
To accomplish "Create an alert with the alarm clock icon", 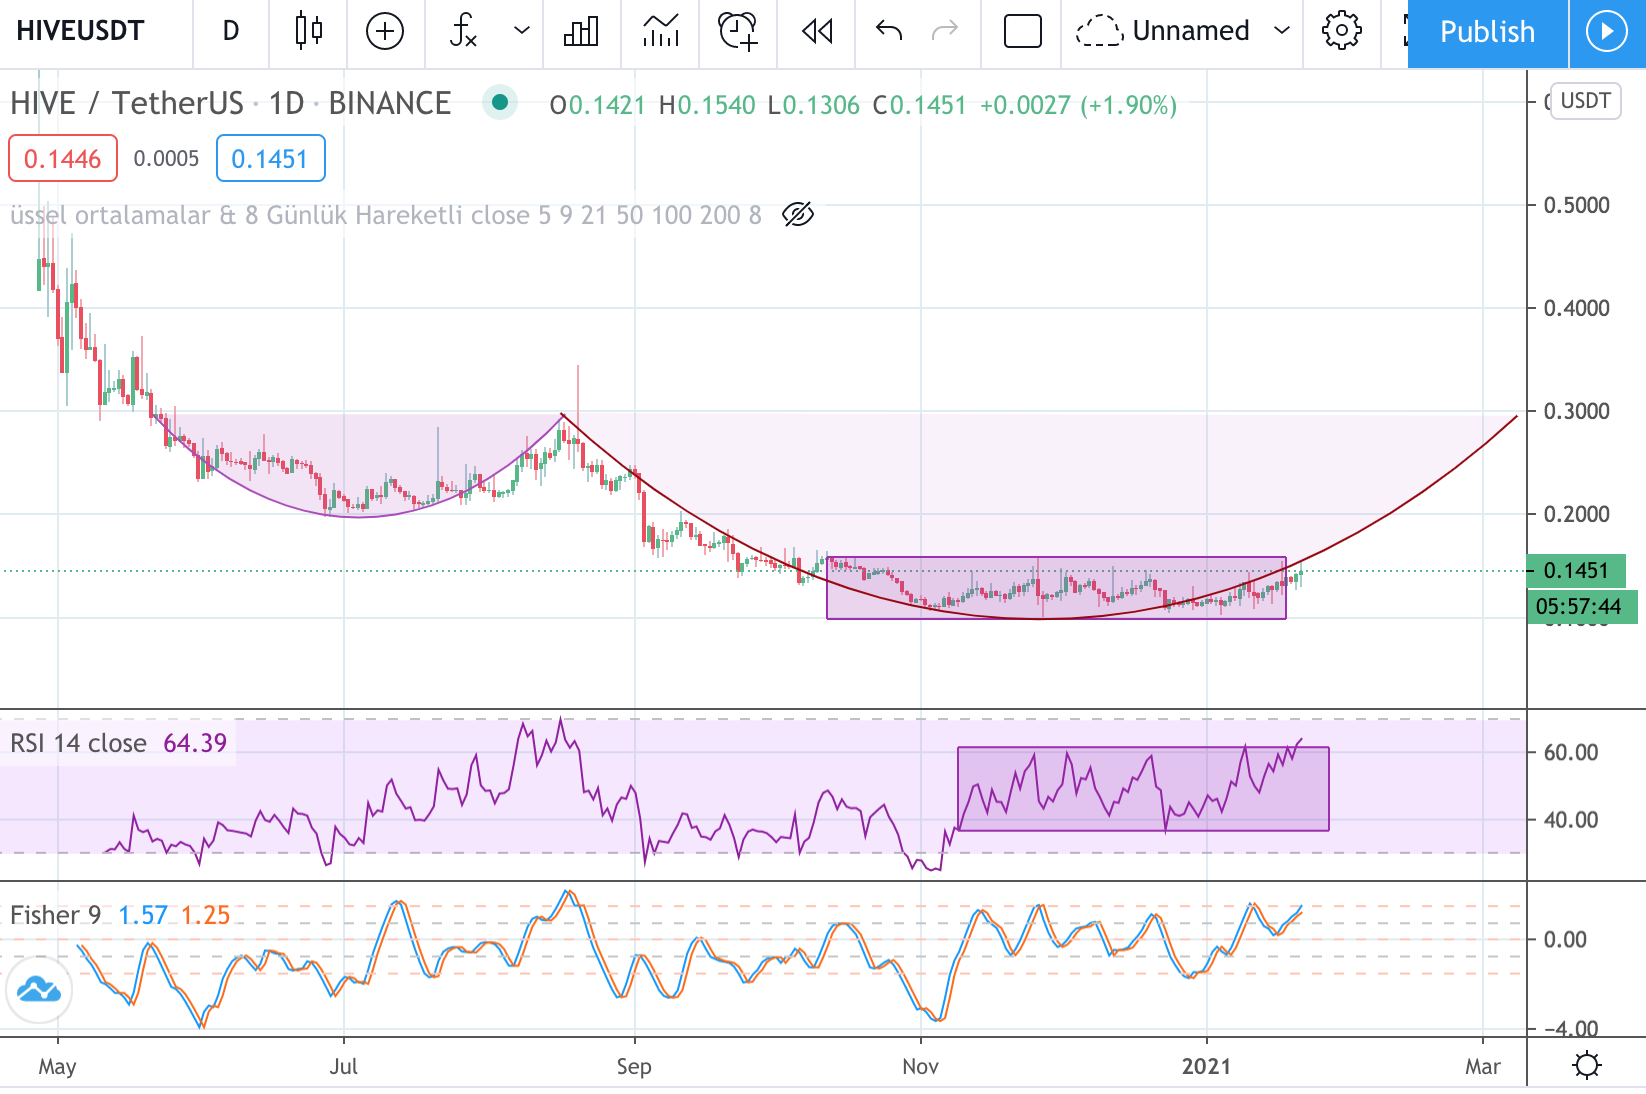I will click(x=738, y=31).
